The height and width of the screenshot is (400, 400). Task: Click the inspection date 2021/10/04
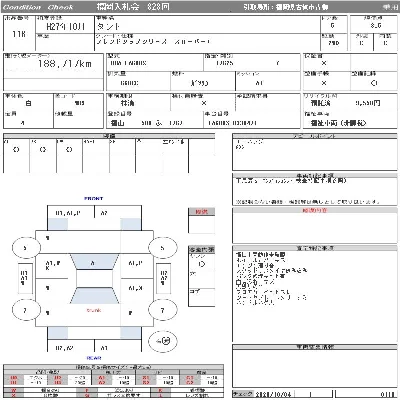273,395
